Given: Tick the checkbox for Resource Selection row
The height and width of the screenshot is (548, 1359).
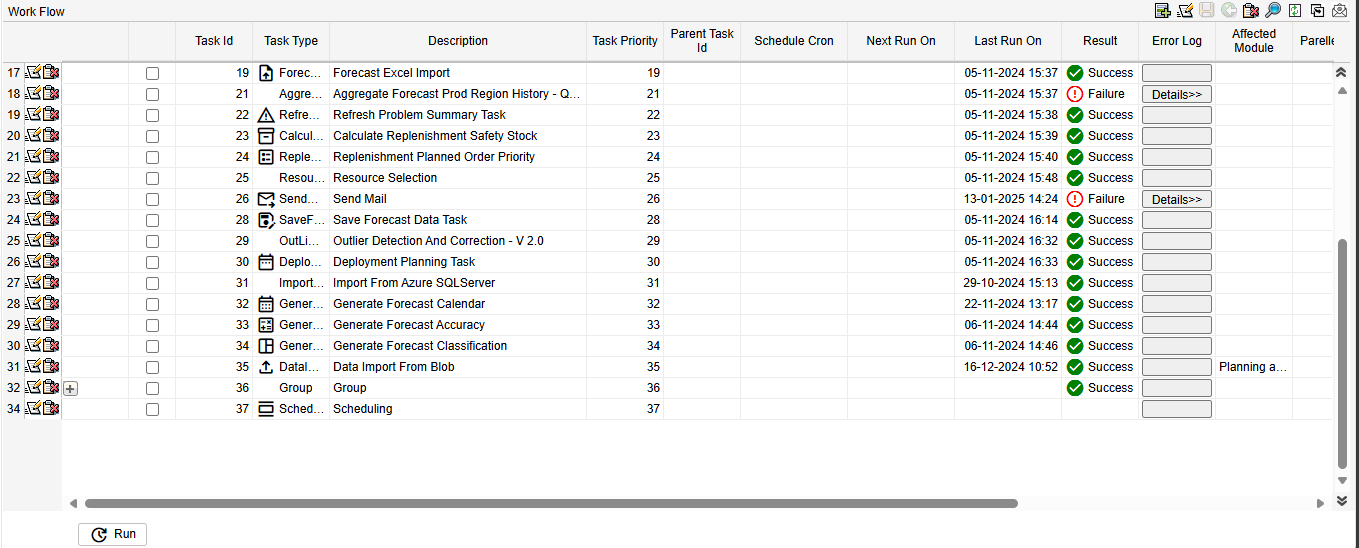Looking at the screenshot, I should [152, 178].
